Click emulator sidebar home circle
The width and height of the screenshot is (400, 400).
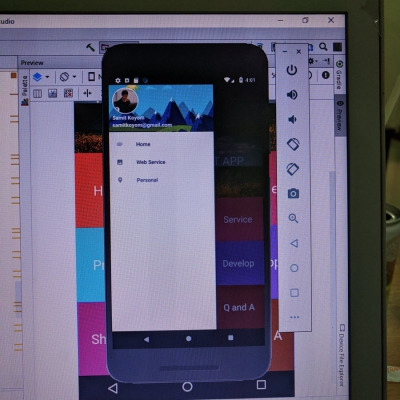pos(294,268)
